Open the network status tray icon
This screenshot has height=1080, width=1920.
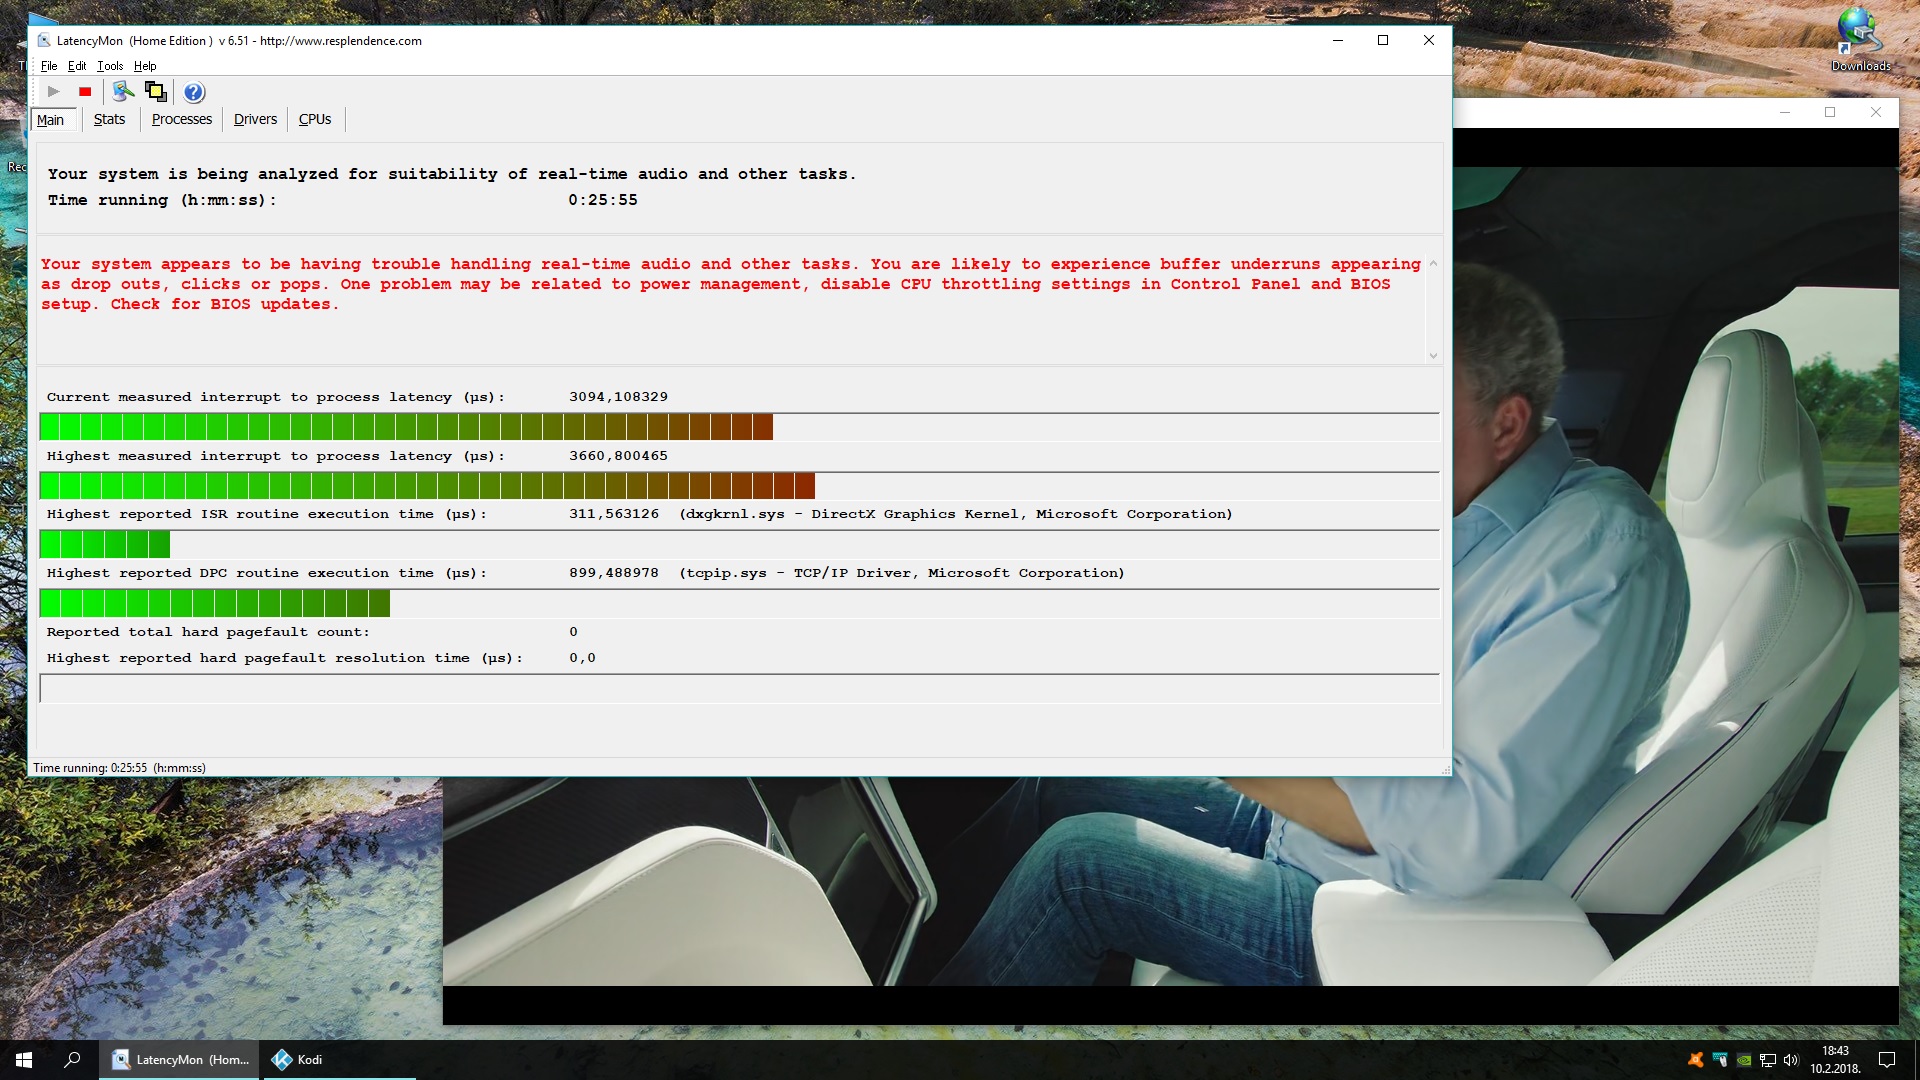point(1767,1060)
